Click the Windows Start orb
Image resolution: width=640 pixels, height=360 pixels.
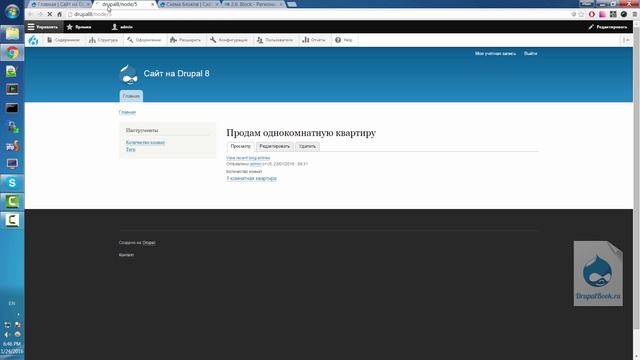click(x=12, y=11)
